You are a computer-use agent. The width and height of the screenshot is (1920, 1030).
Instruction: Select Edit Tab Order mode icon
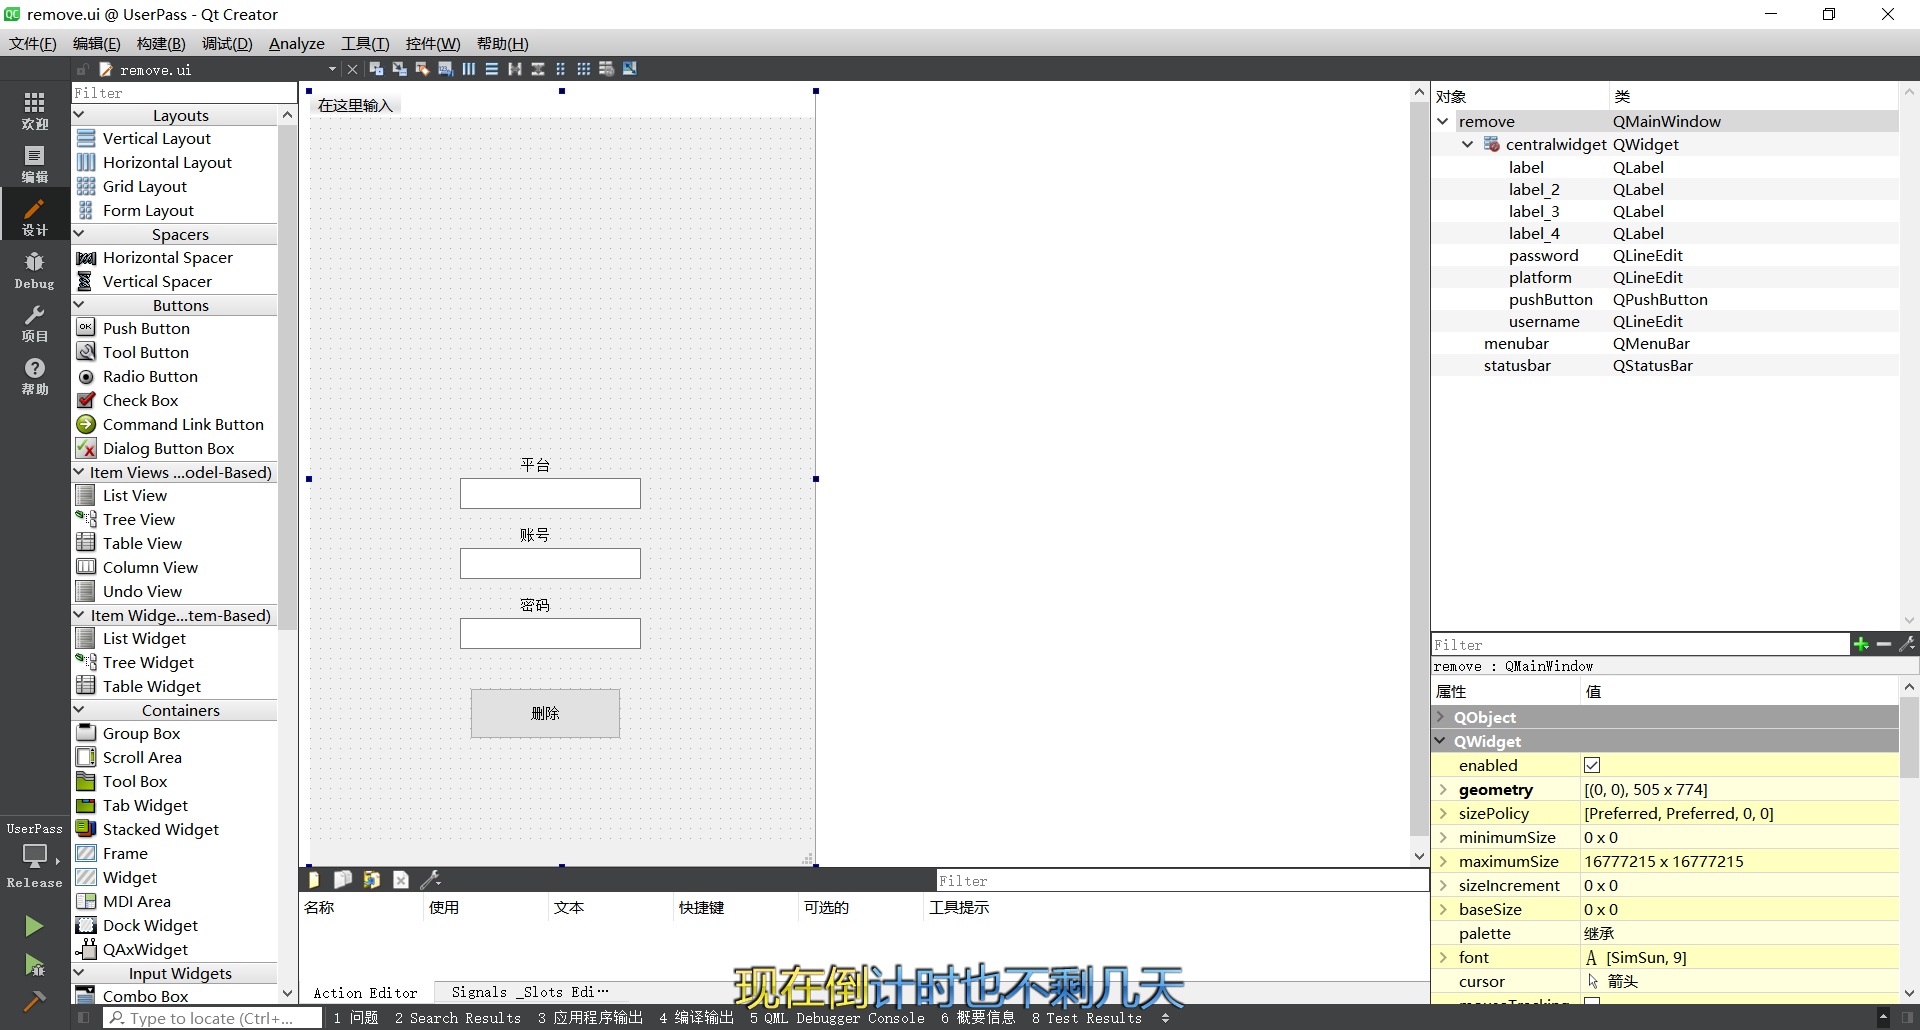[445, 69]
